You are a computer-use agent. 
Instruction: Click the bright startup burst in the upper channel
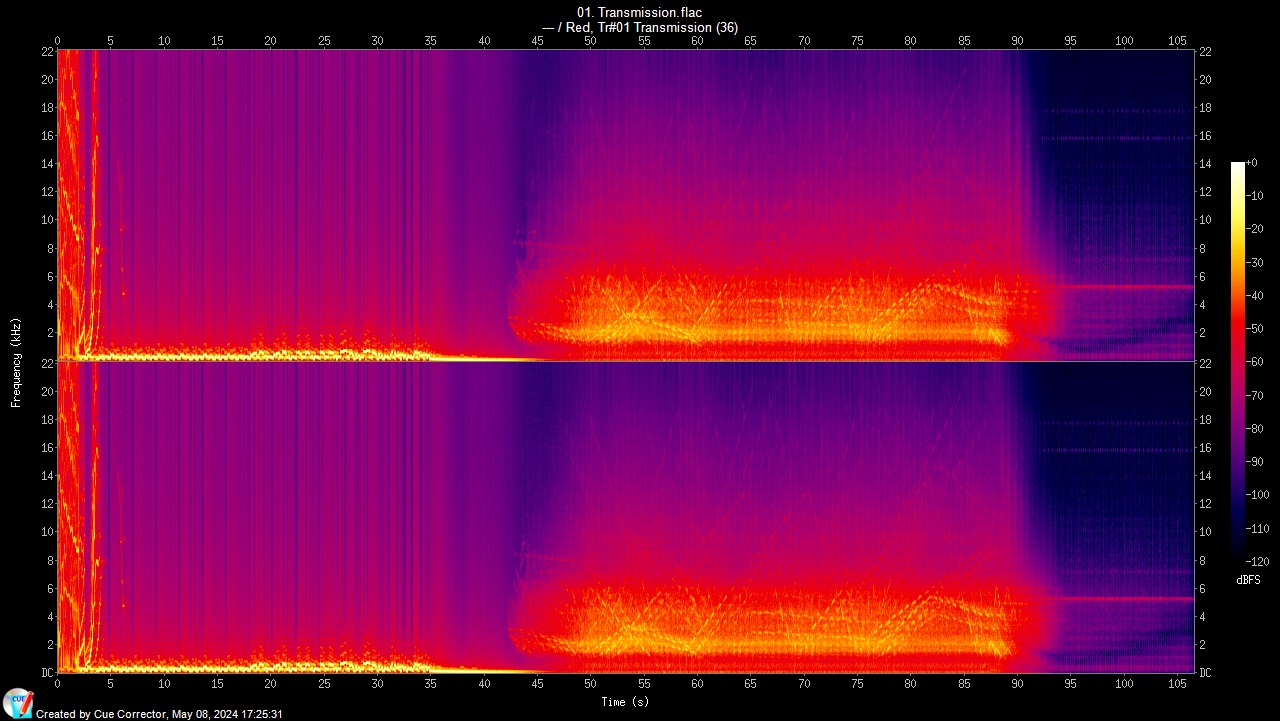[x=72, y=200]
